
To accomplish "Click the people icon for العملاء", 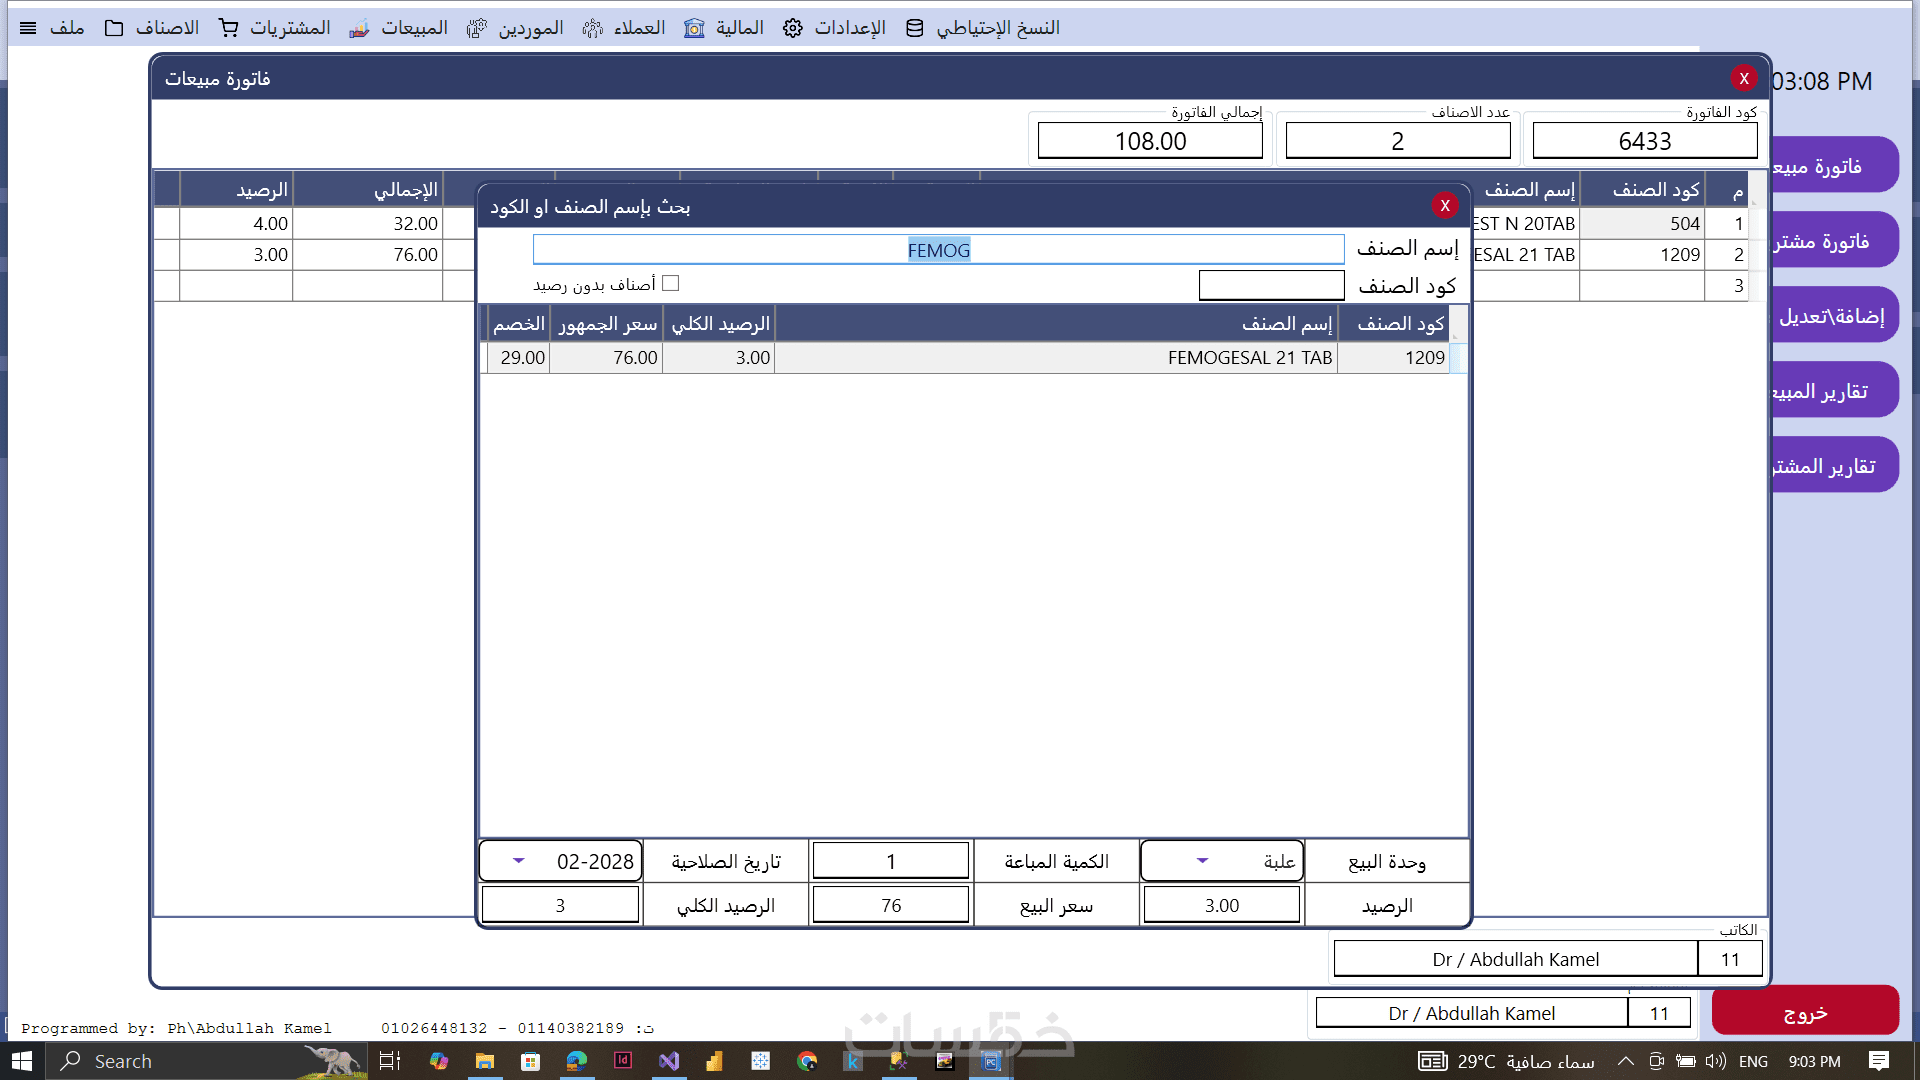I will (593, 28).
